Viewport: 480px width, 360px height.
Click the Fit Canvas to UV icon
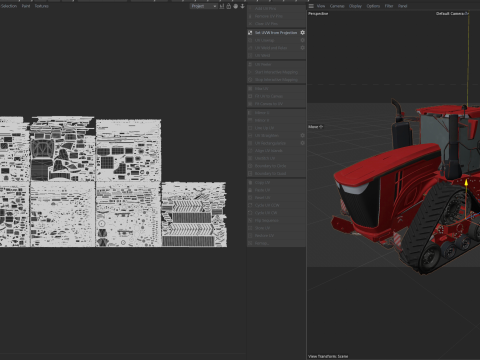(250, 104)
